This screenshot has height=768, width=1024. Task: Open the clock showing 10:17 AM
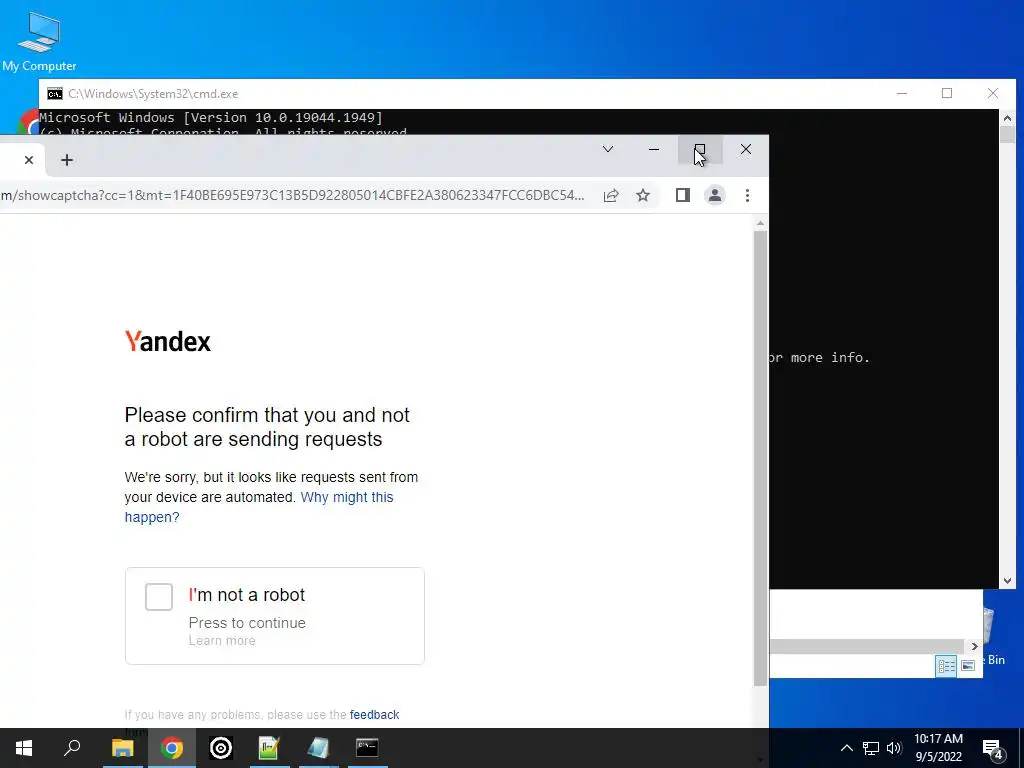tap(938, 748)
